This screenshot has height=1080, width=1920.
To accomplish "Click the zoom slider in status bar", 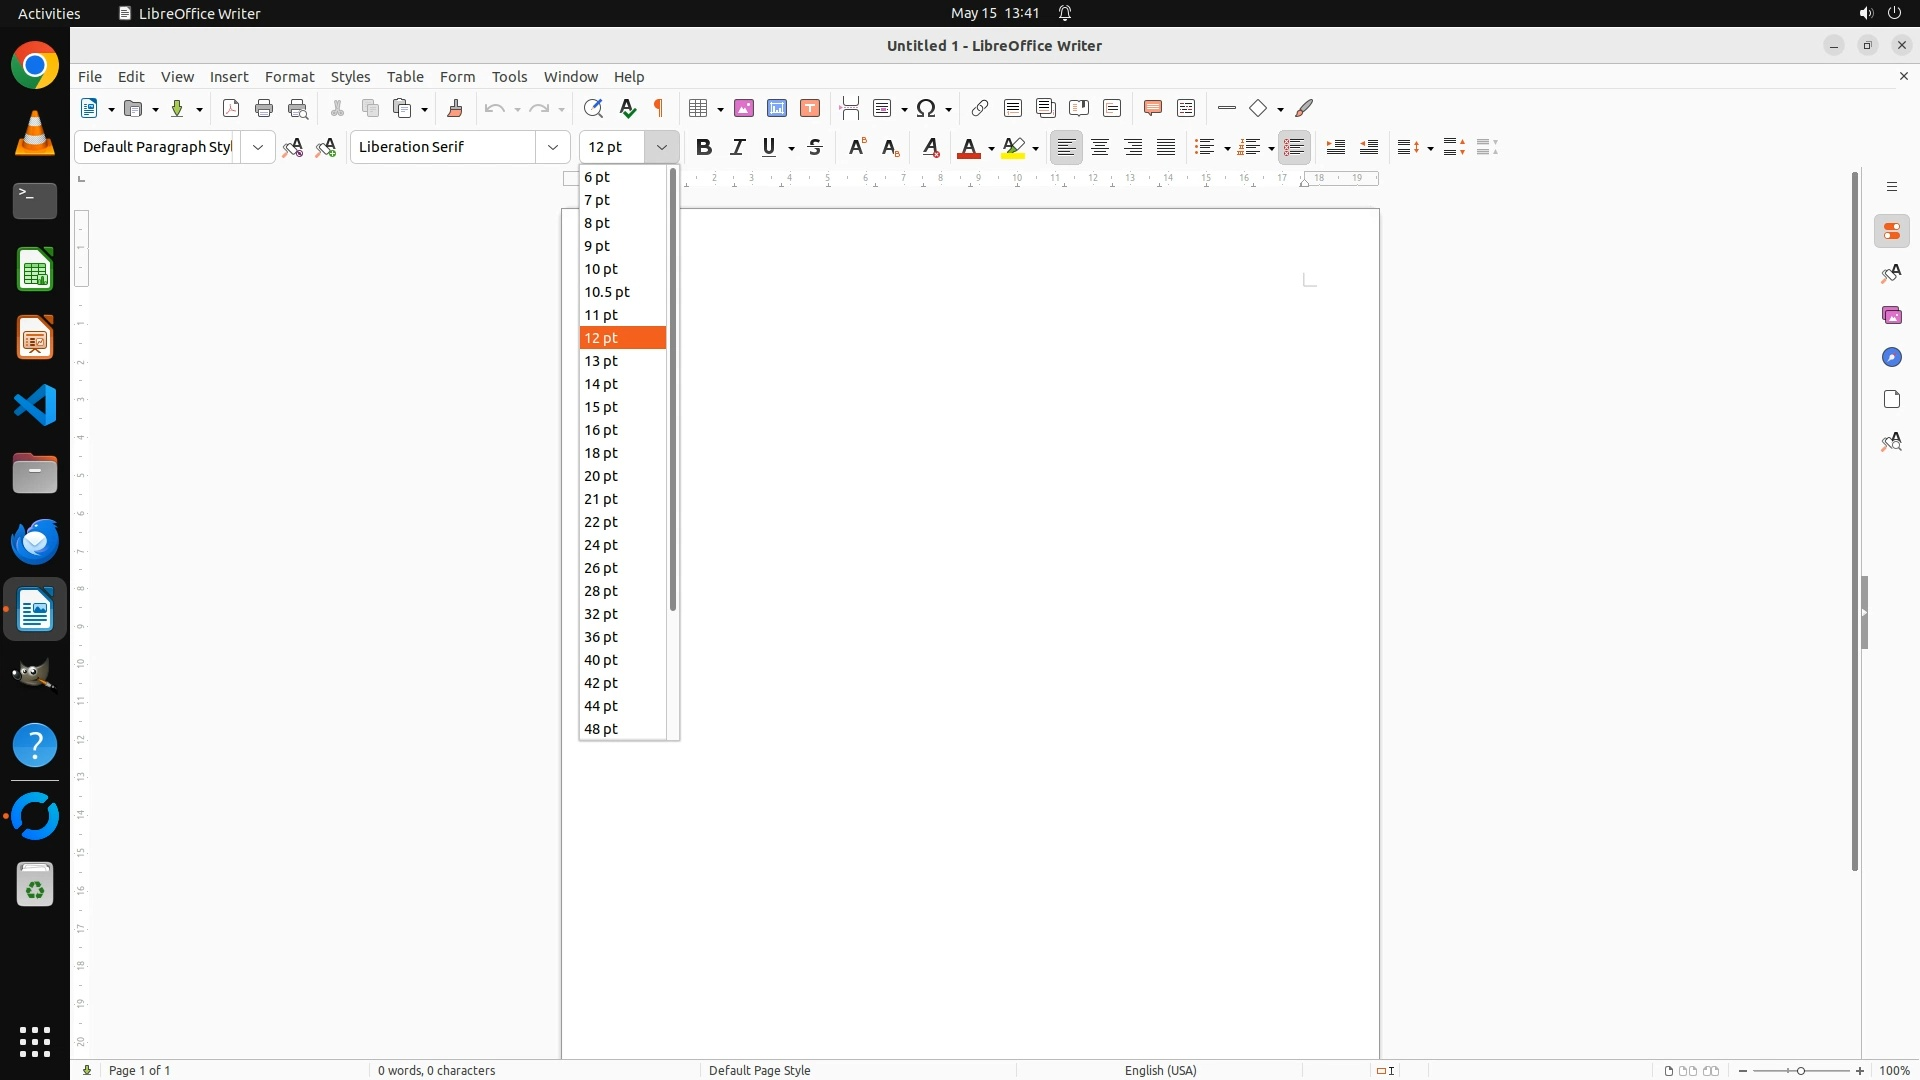I will click(1801, 1070).
